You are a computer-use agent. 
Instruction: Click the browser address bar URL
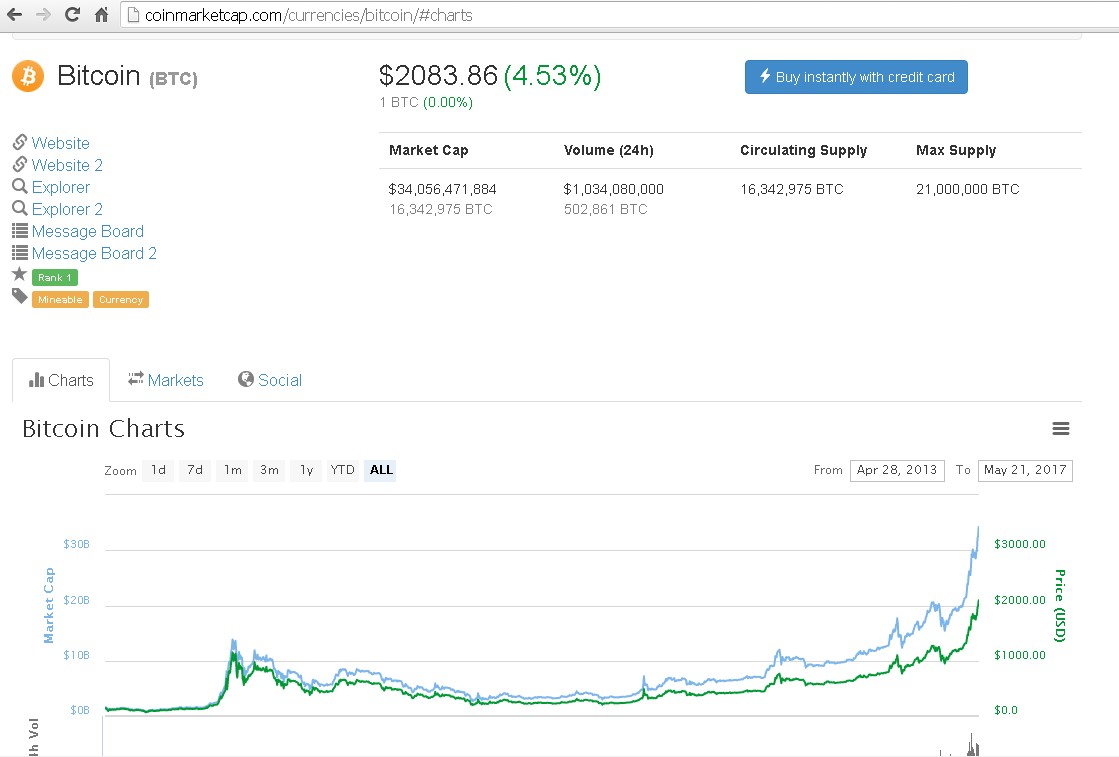pos(308,15)
